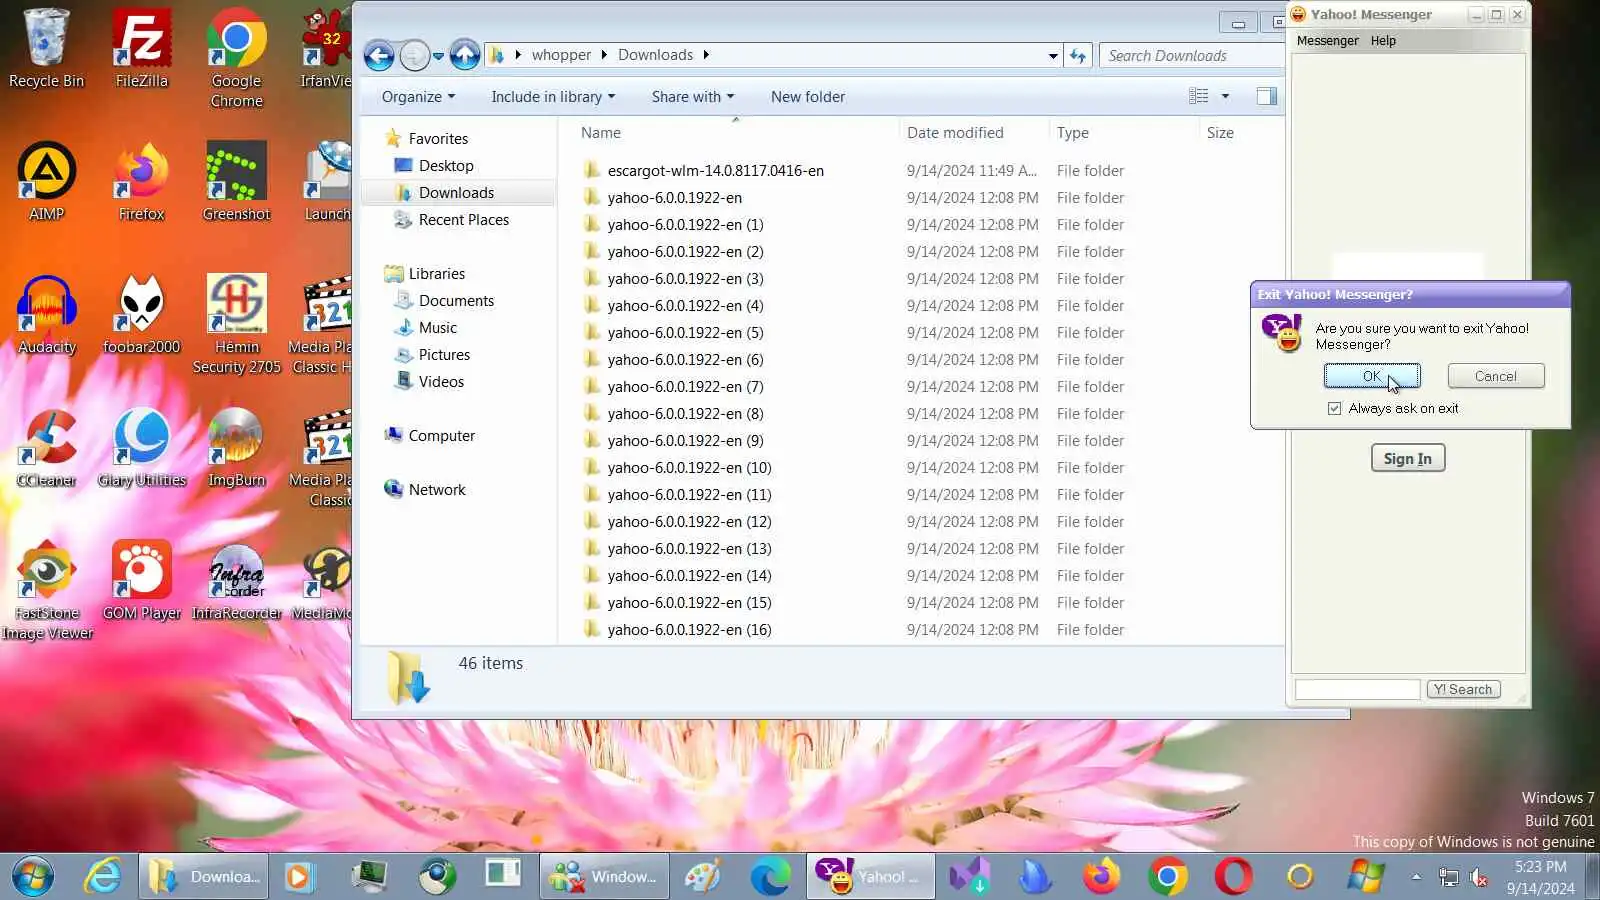Launch CCleaner from the desktop
This screenshot has height=900, width=1600.
pyautogui.click(x=46, y=447)
